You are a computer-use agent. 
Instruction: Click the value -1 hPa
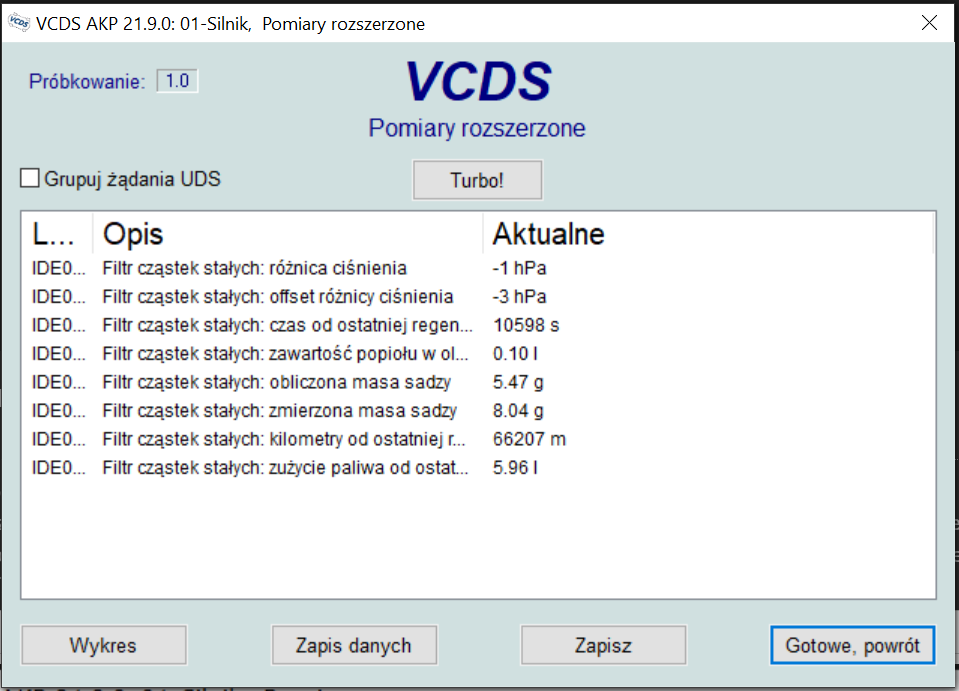[x=519, y=268]
